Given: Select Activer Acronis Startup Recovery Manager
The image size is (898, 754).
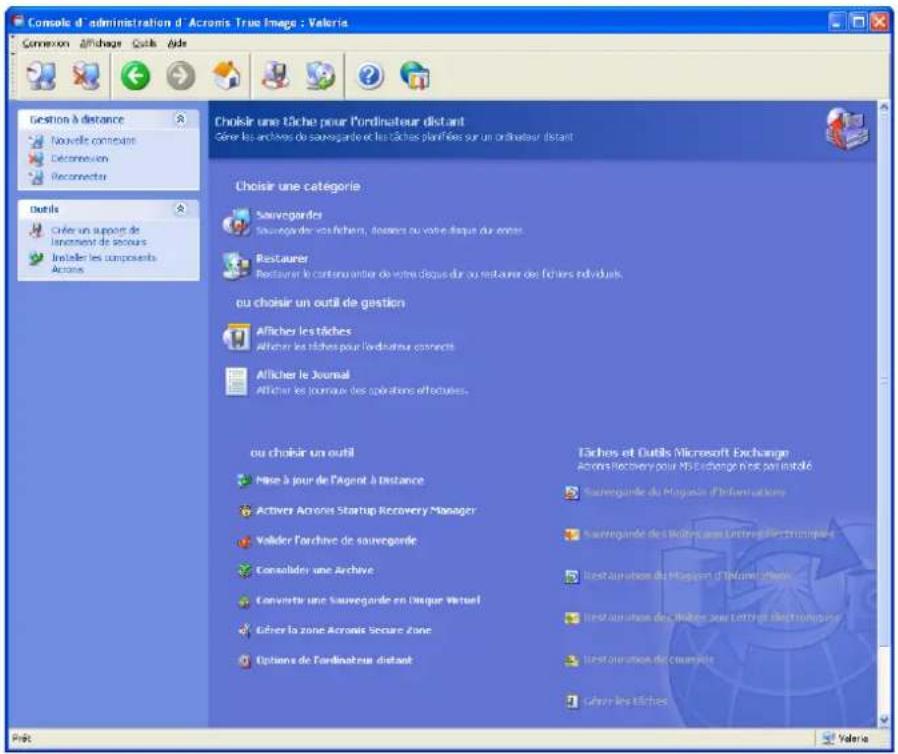Looking at the screenshot, I should tap(366, 510).
